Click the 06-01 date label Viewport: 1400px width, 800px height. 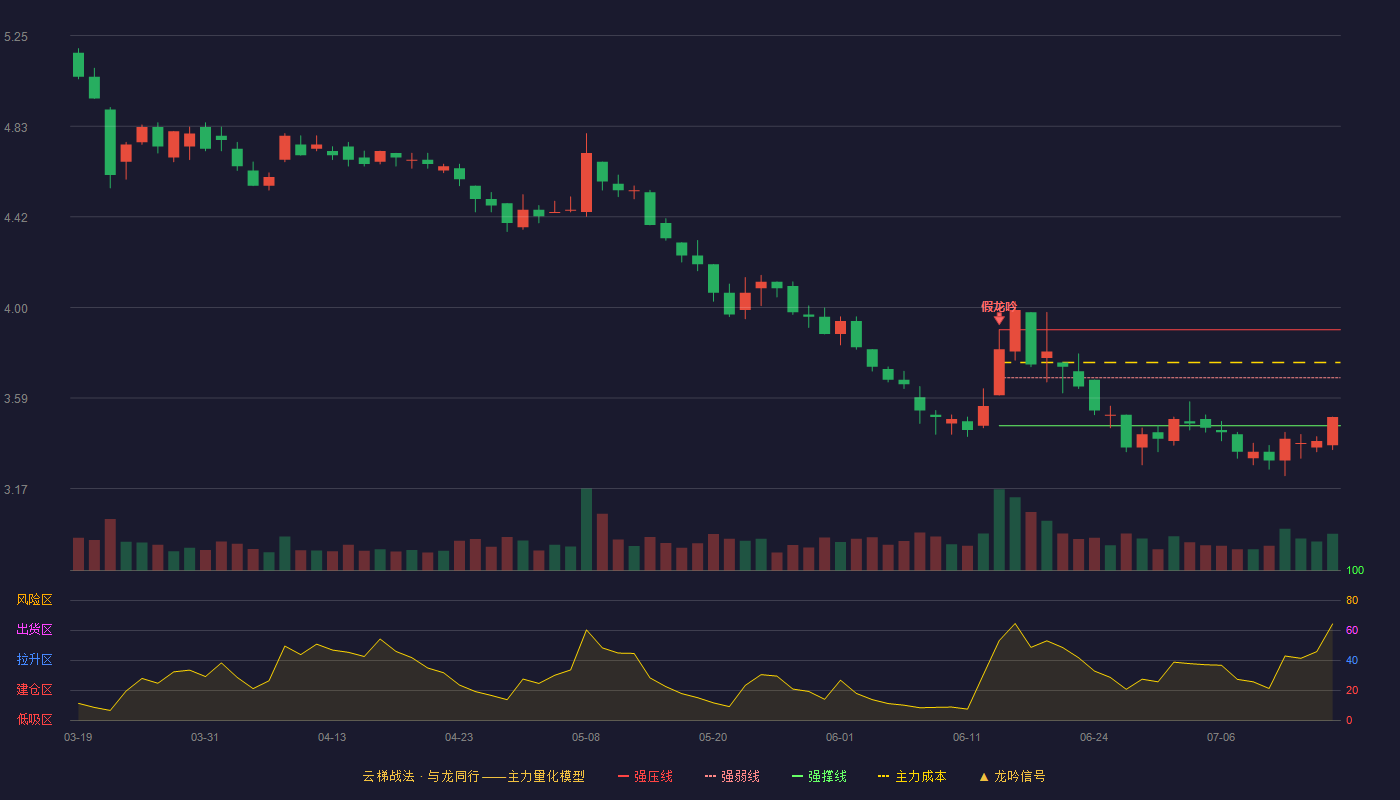(x=840, y=737)
